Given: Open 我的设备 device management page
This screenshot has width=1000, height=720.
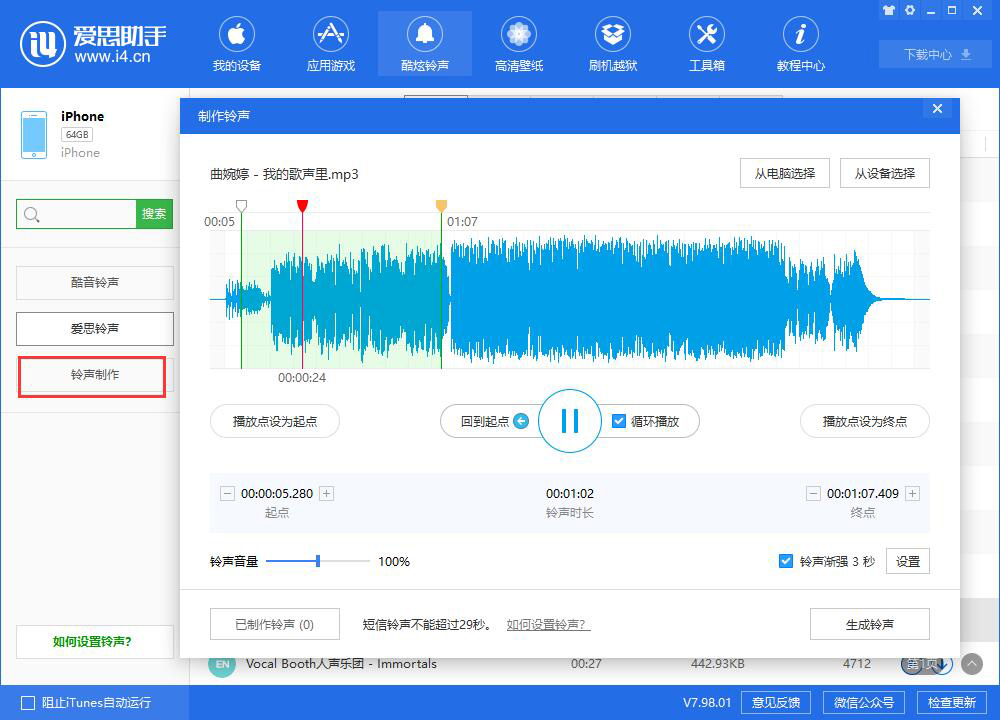Looking at the screenshot, I should tap(236, 43).
